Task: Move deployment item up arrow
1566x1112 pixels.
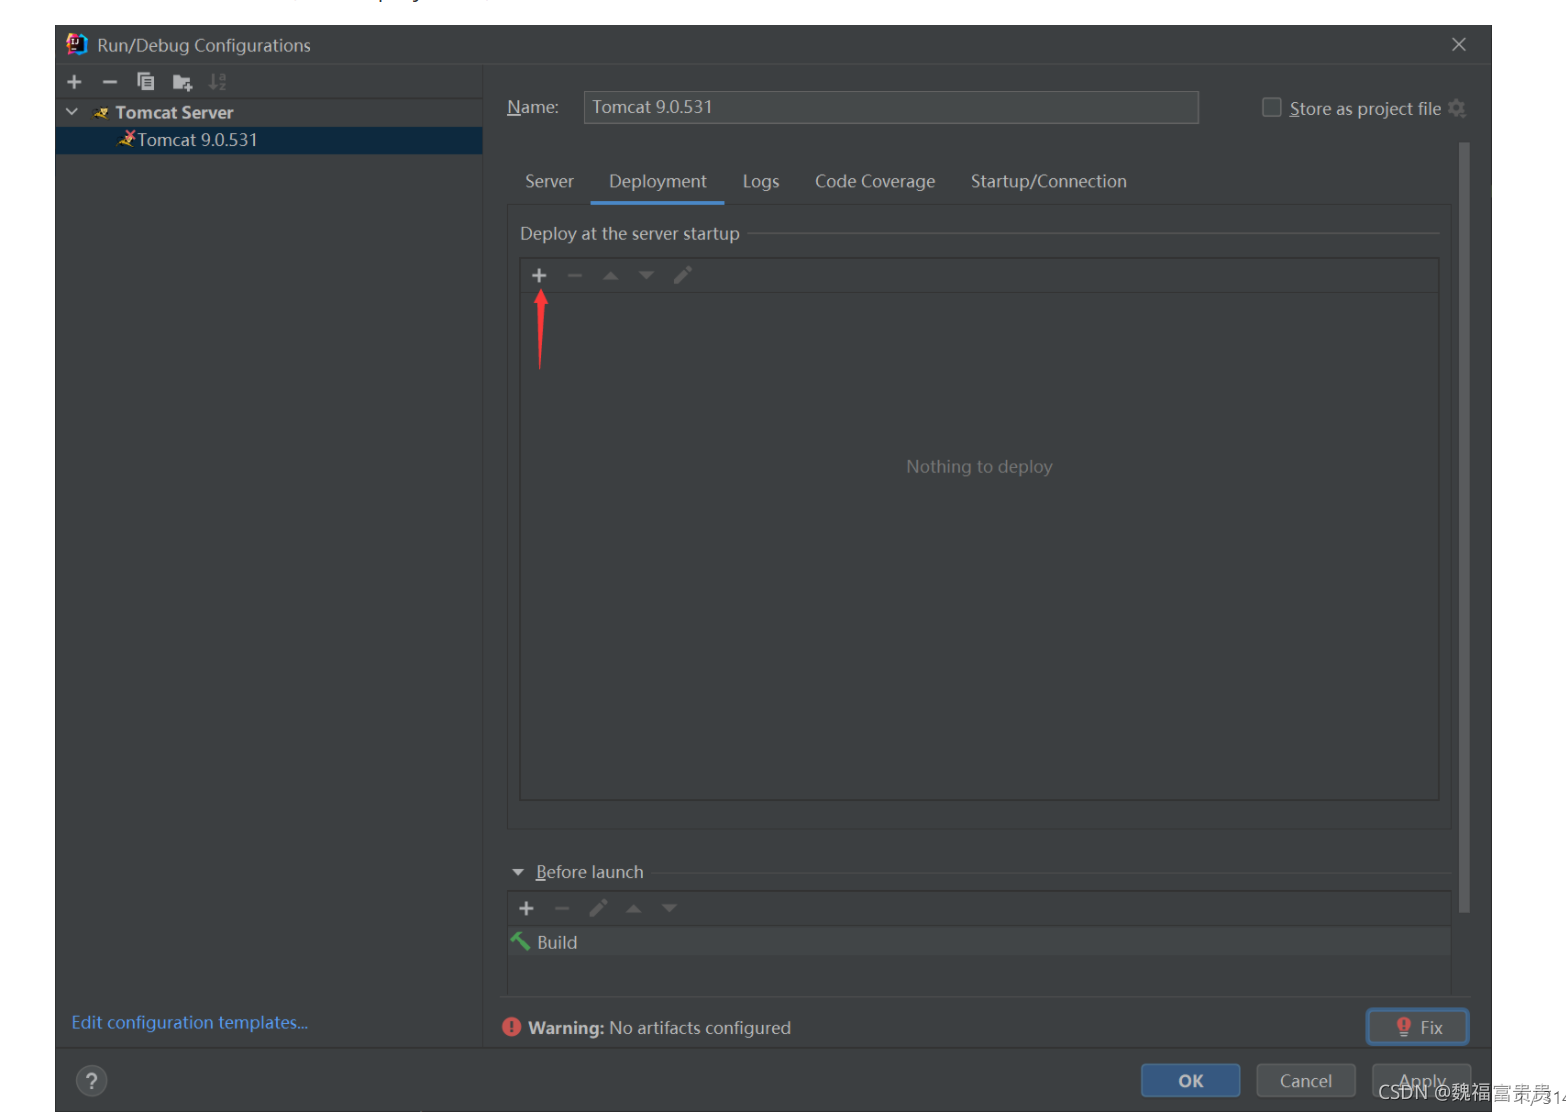Action: [610, 275]
